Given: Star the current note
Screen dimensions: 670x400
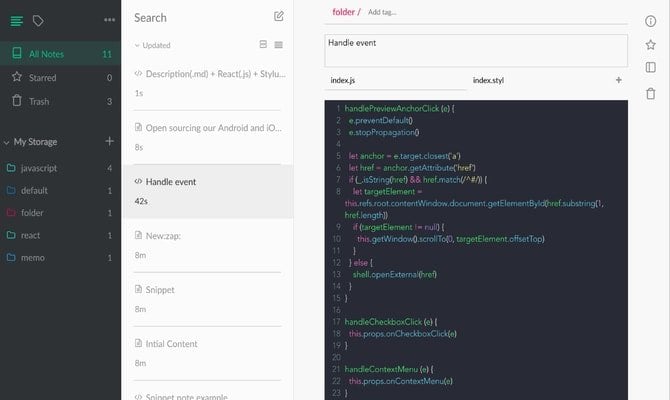Looking at the screenshot, I should click(650, 44).
